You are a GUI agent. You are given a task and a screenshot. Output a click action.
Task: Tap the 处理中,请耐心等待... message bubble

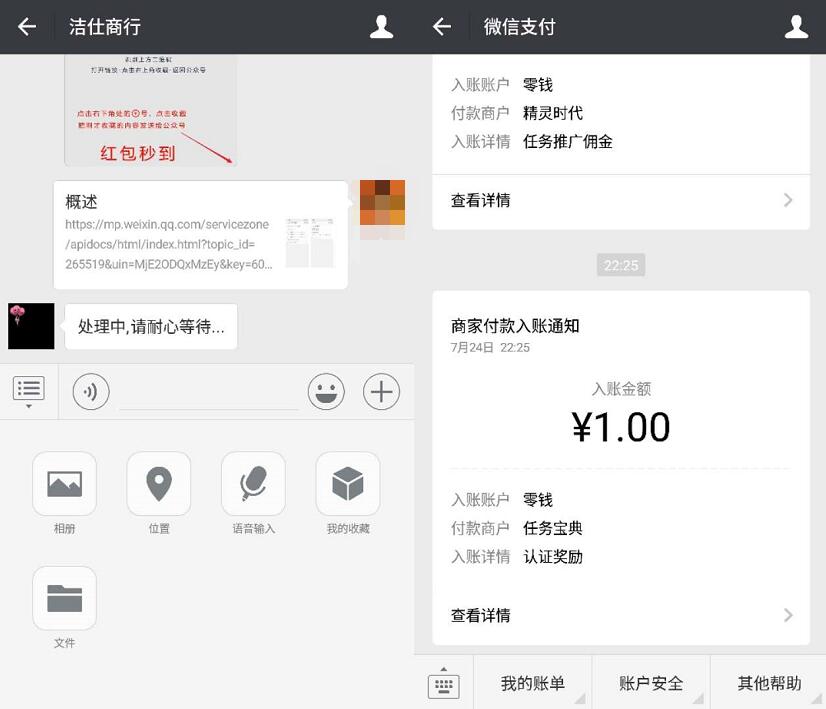pyautogui.click(x=151, y=327)
